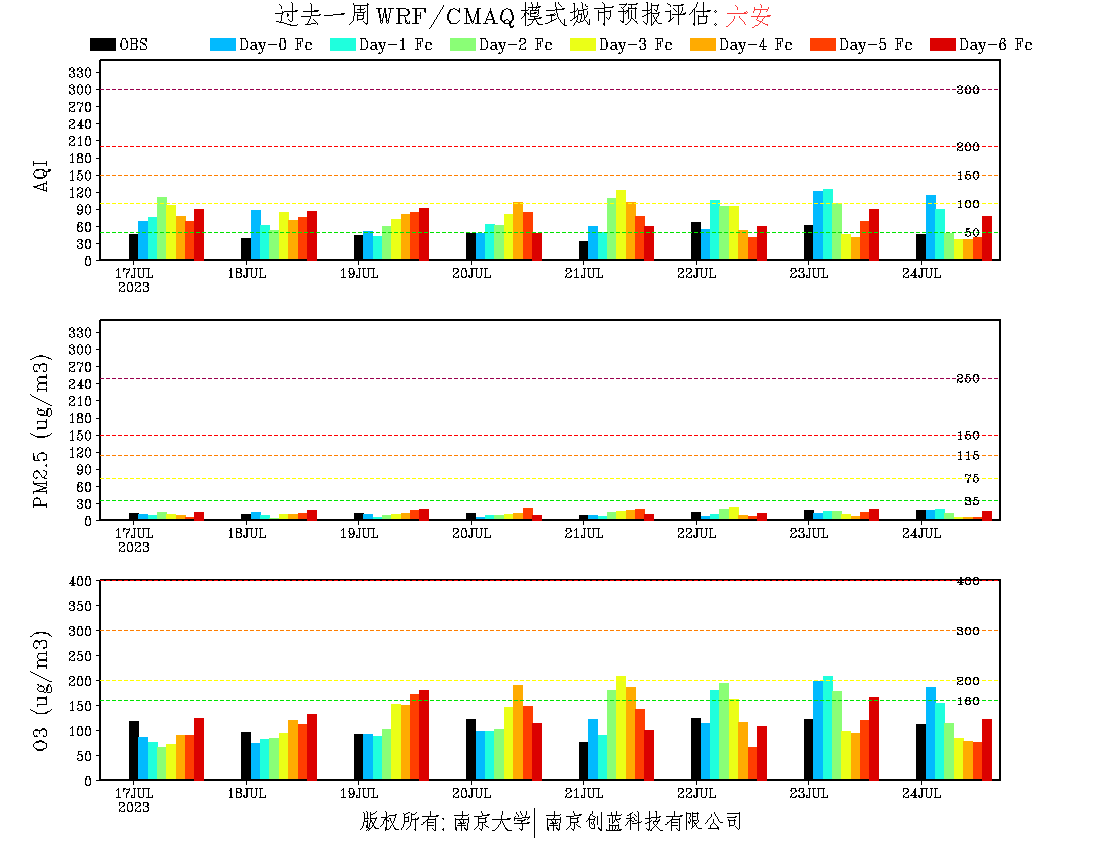This screenshot has height=850, width=1100.
Task: Click '22JUL' date label under O3 chart
Action: pyautogui.click(x=696, y=792)
